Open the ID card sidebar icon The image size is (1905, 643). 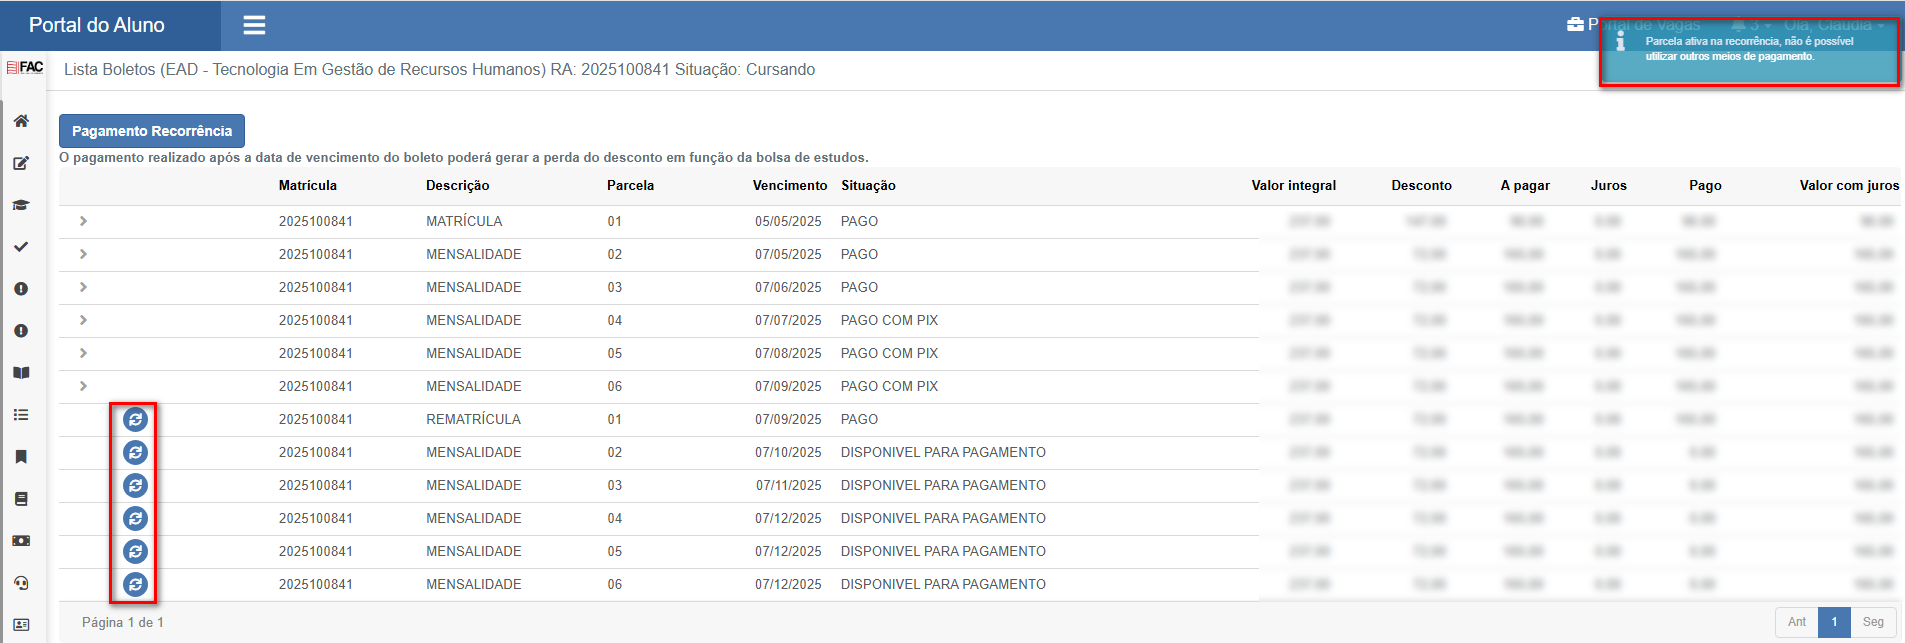click(x=21, y=625)
